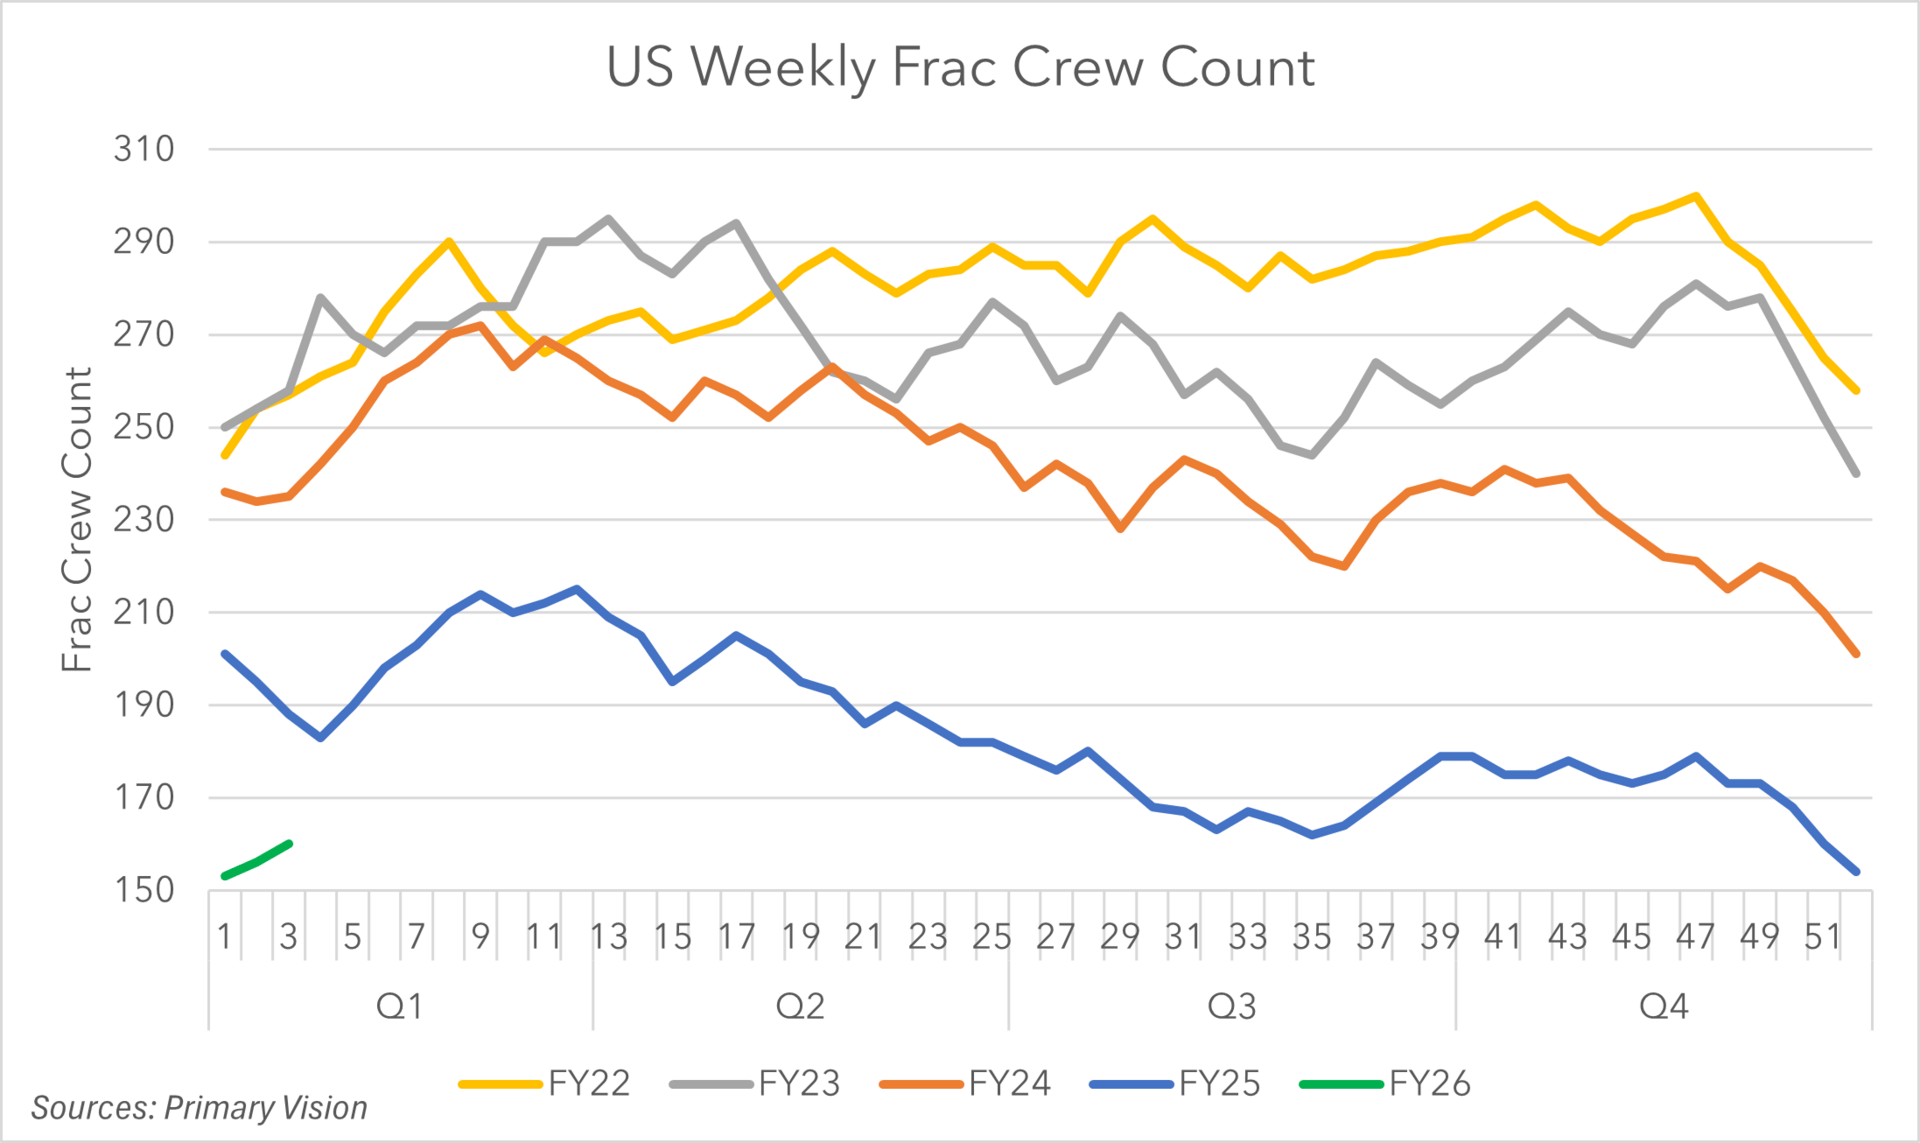Screen dimensions: 1920x1143
Task: Click the FY23 gray legend swatch
Action: pyautogui.click(x=711, y=1084)
